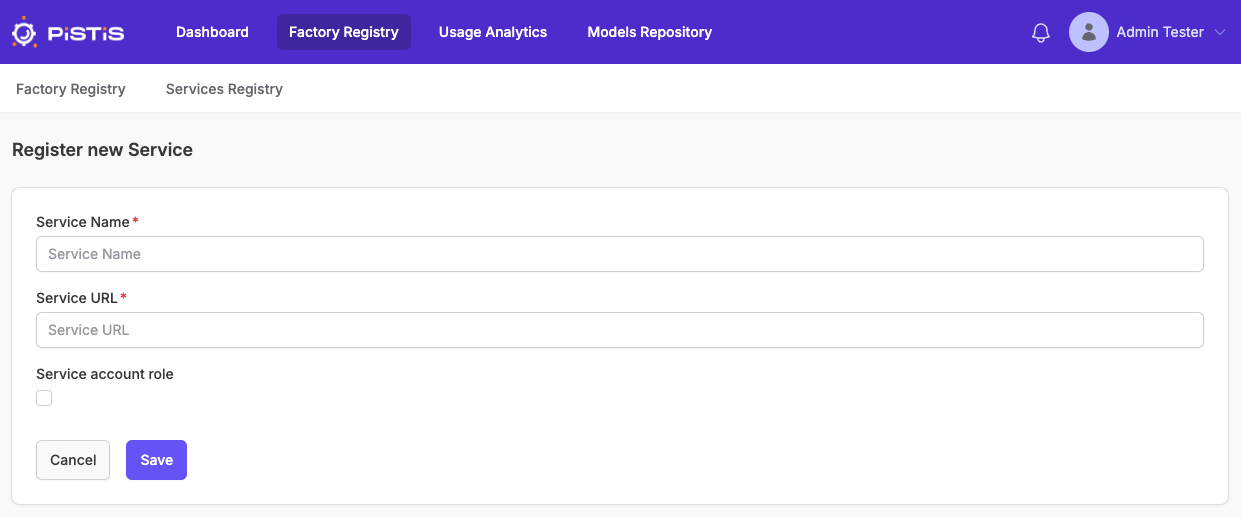Click the Service URL field label
Viewport: 1241px width, 517px height.
(x=77, y=298)
